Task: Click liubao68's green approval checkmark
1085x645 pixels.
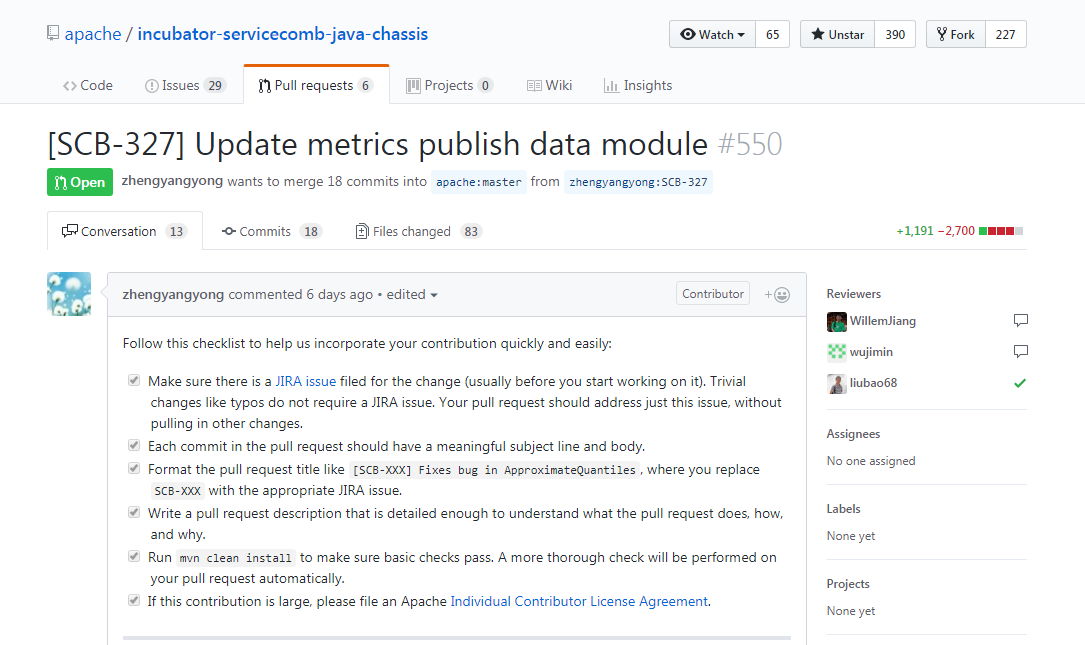Action: pos(1020,383)
